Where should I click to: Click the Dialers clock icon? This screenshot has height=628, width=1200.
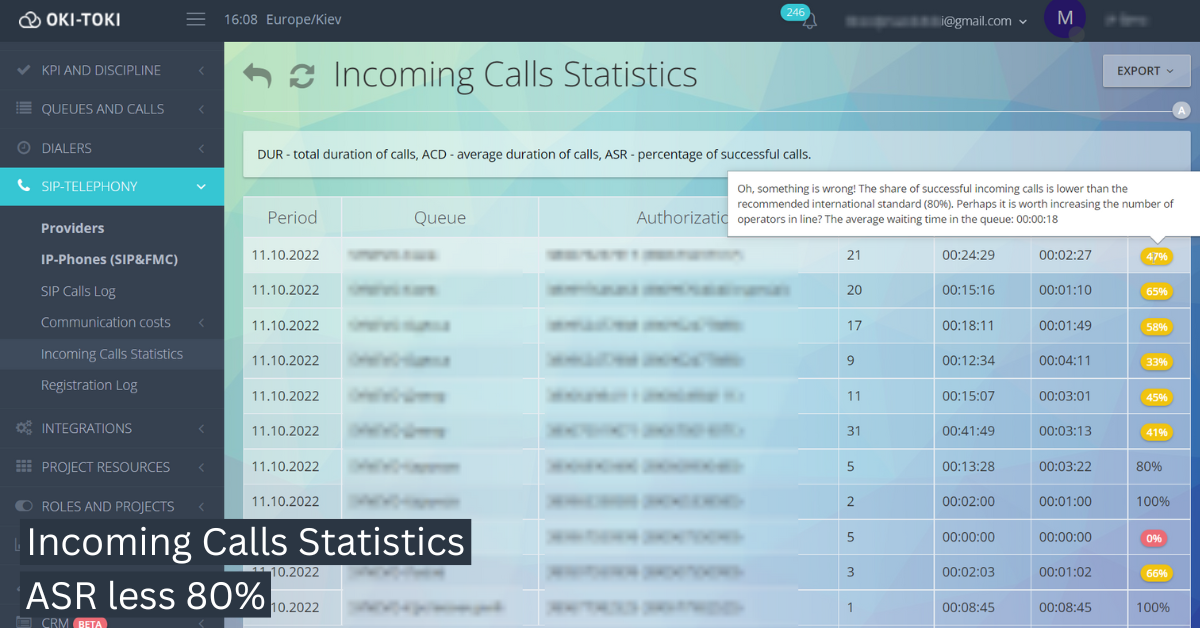pos(24,148)
